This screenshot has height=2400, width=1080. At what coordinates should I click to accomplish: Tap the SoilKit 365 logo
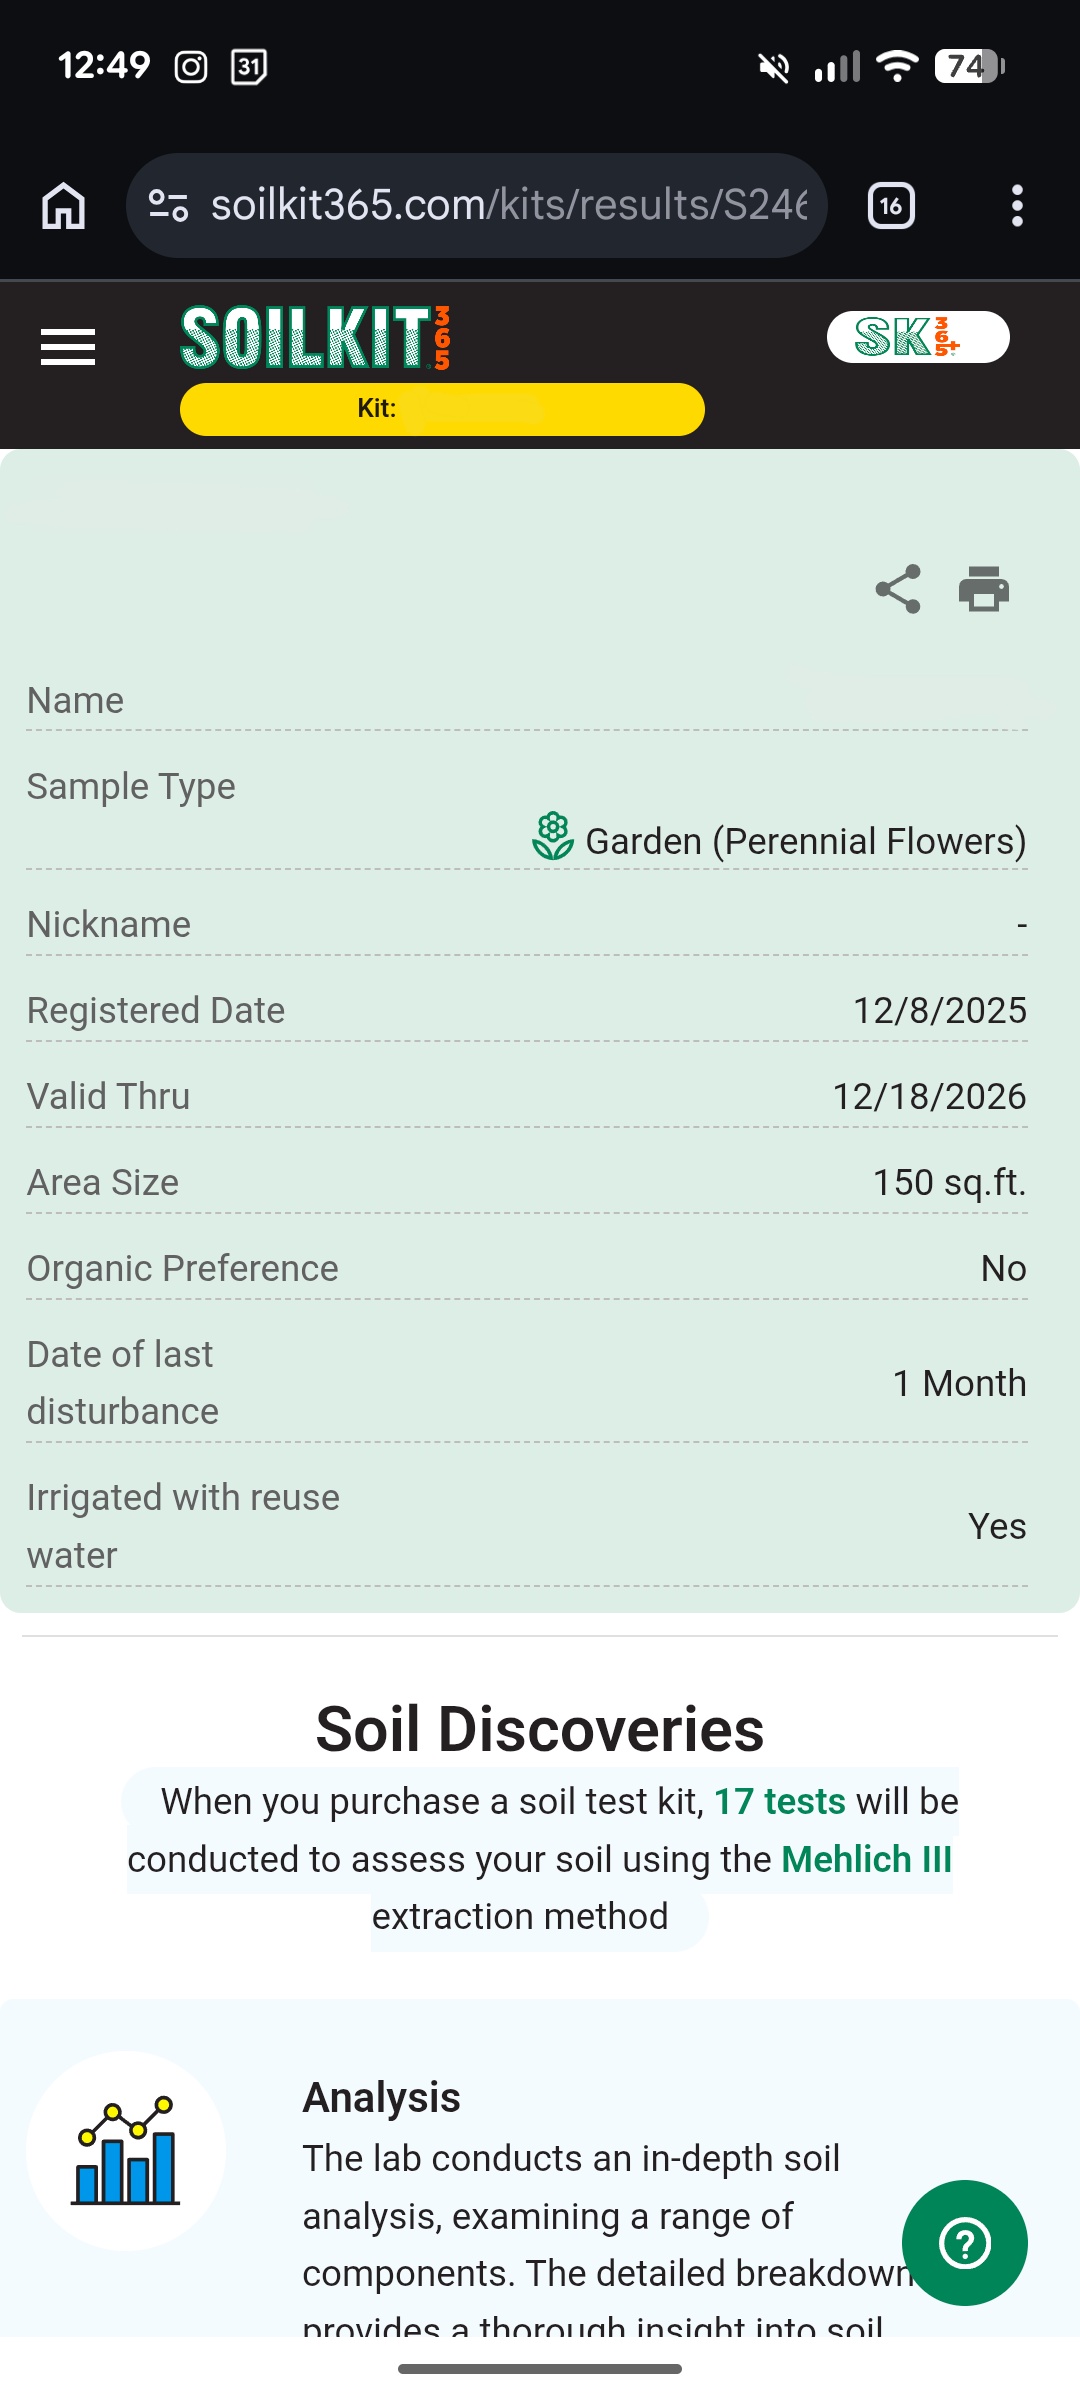coord(315,338)
